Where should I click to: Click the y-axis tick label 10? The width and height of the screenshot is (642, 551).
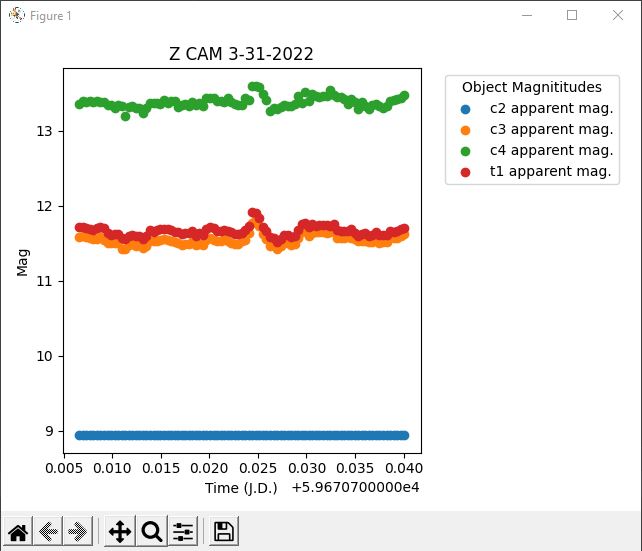click(44, 356)
